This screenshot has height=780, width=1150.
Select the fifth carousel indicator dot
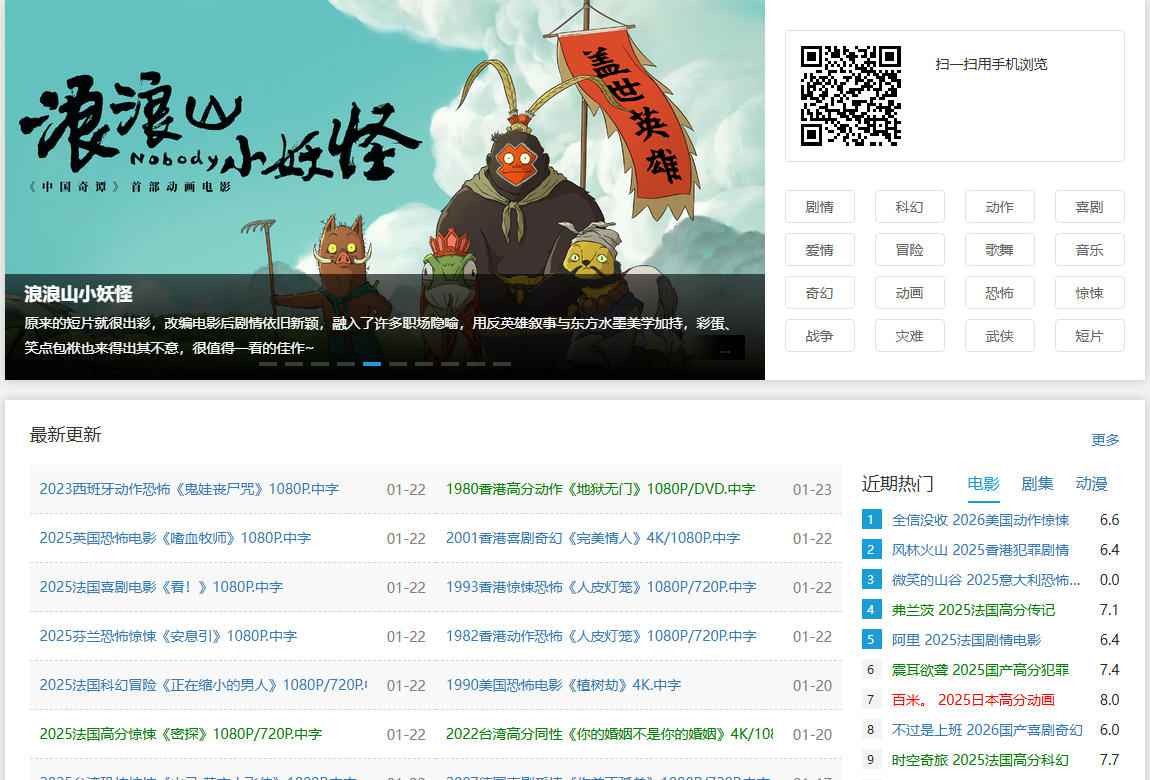373,365
